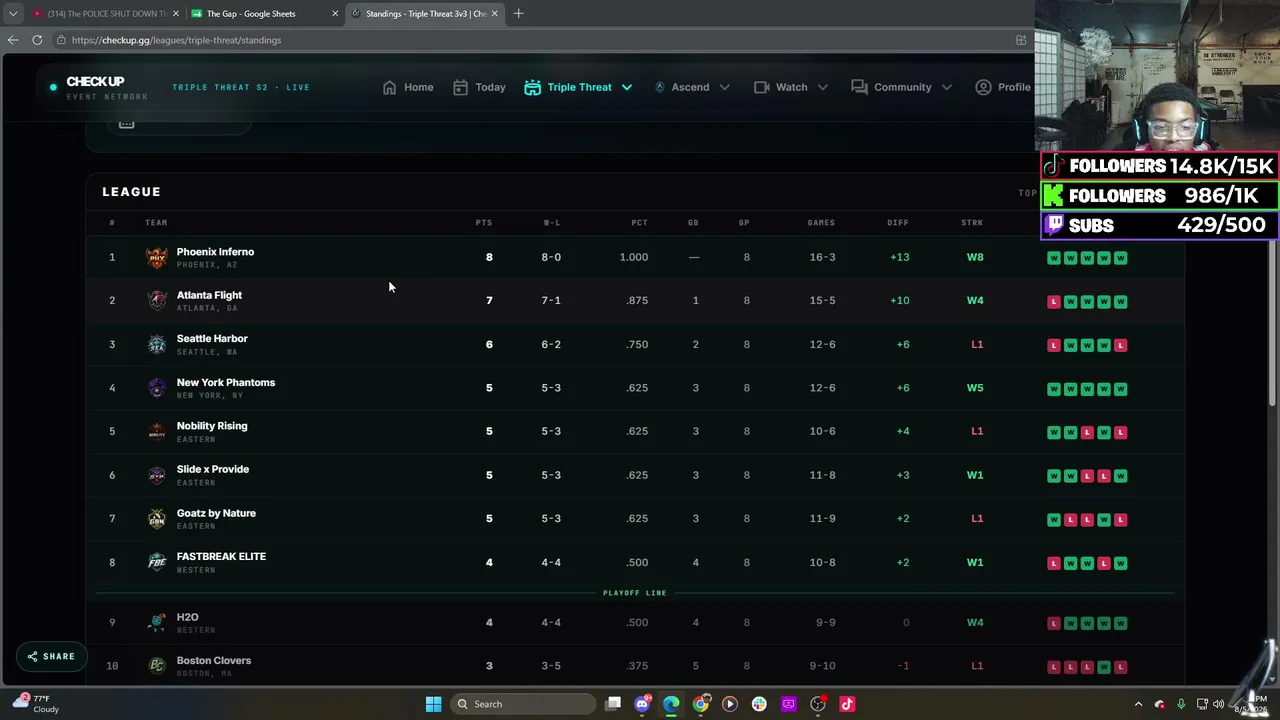Switch to The Gap Google Sheets tab

pos(264,14)
